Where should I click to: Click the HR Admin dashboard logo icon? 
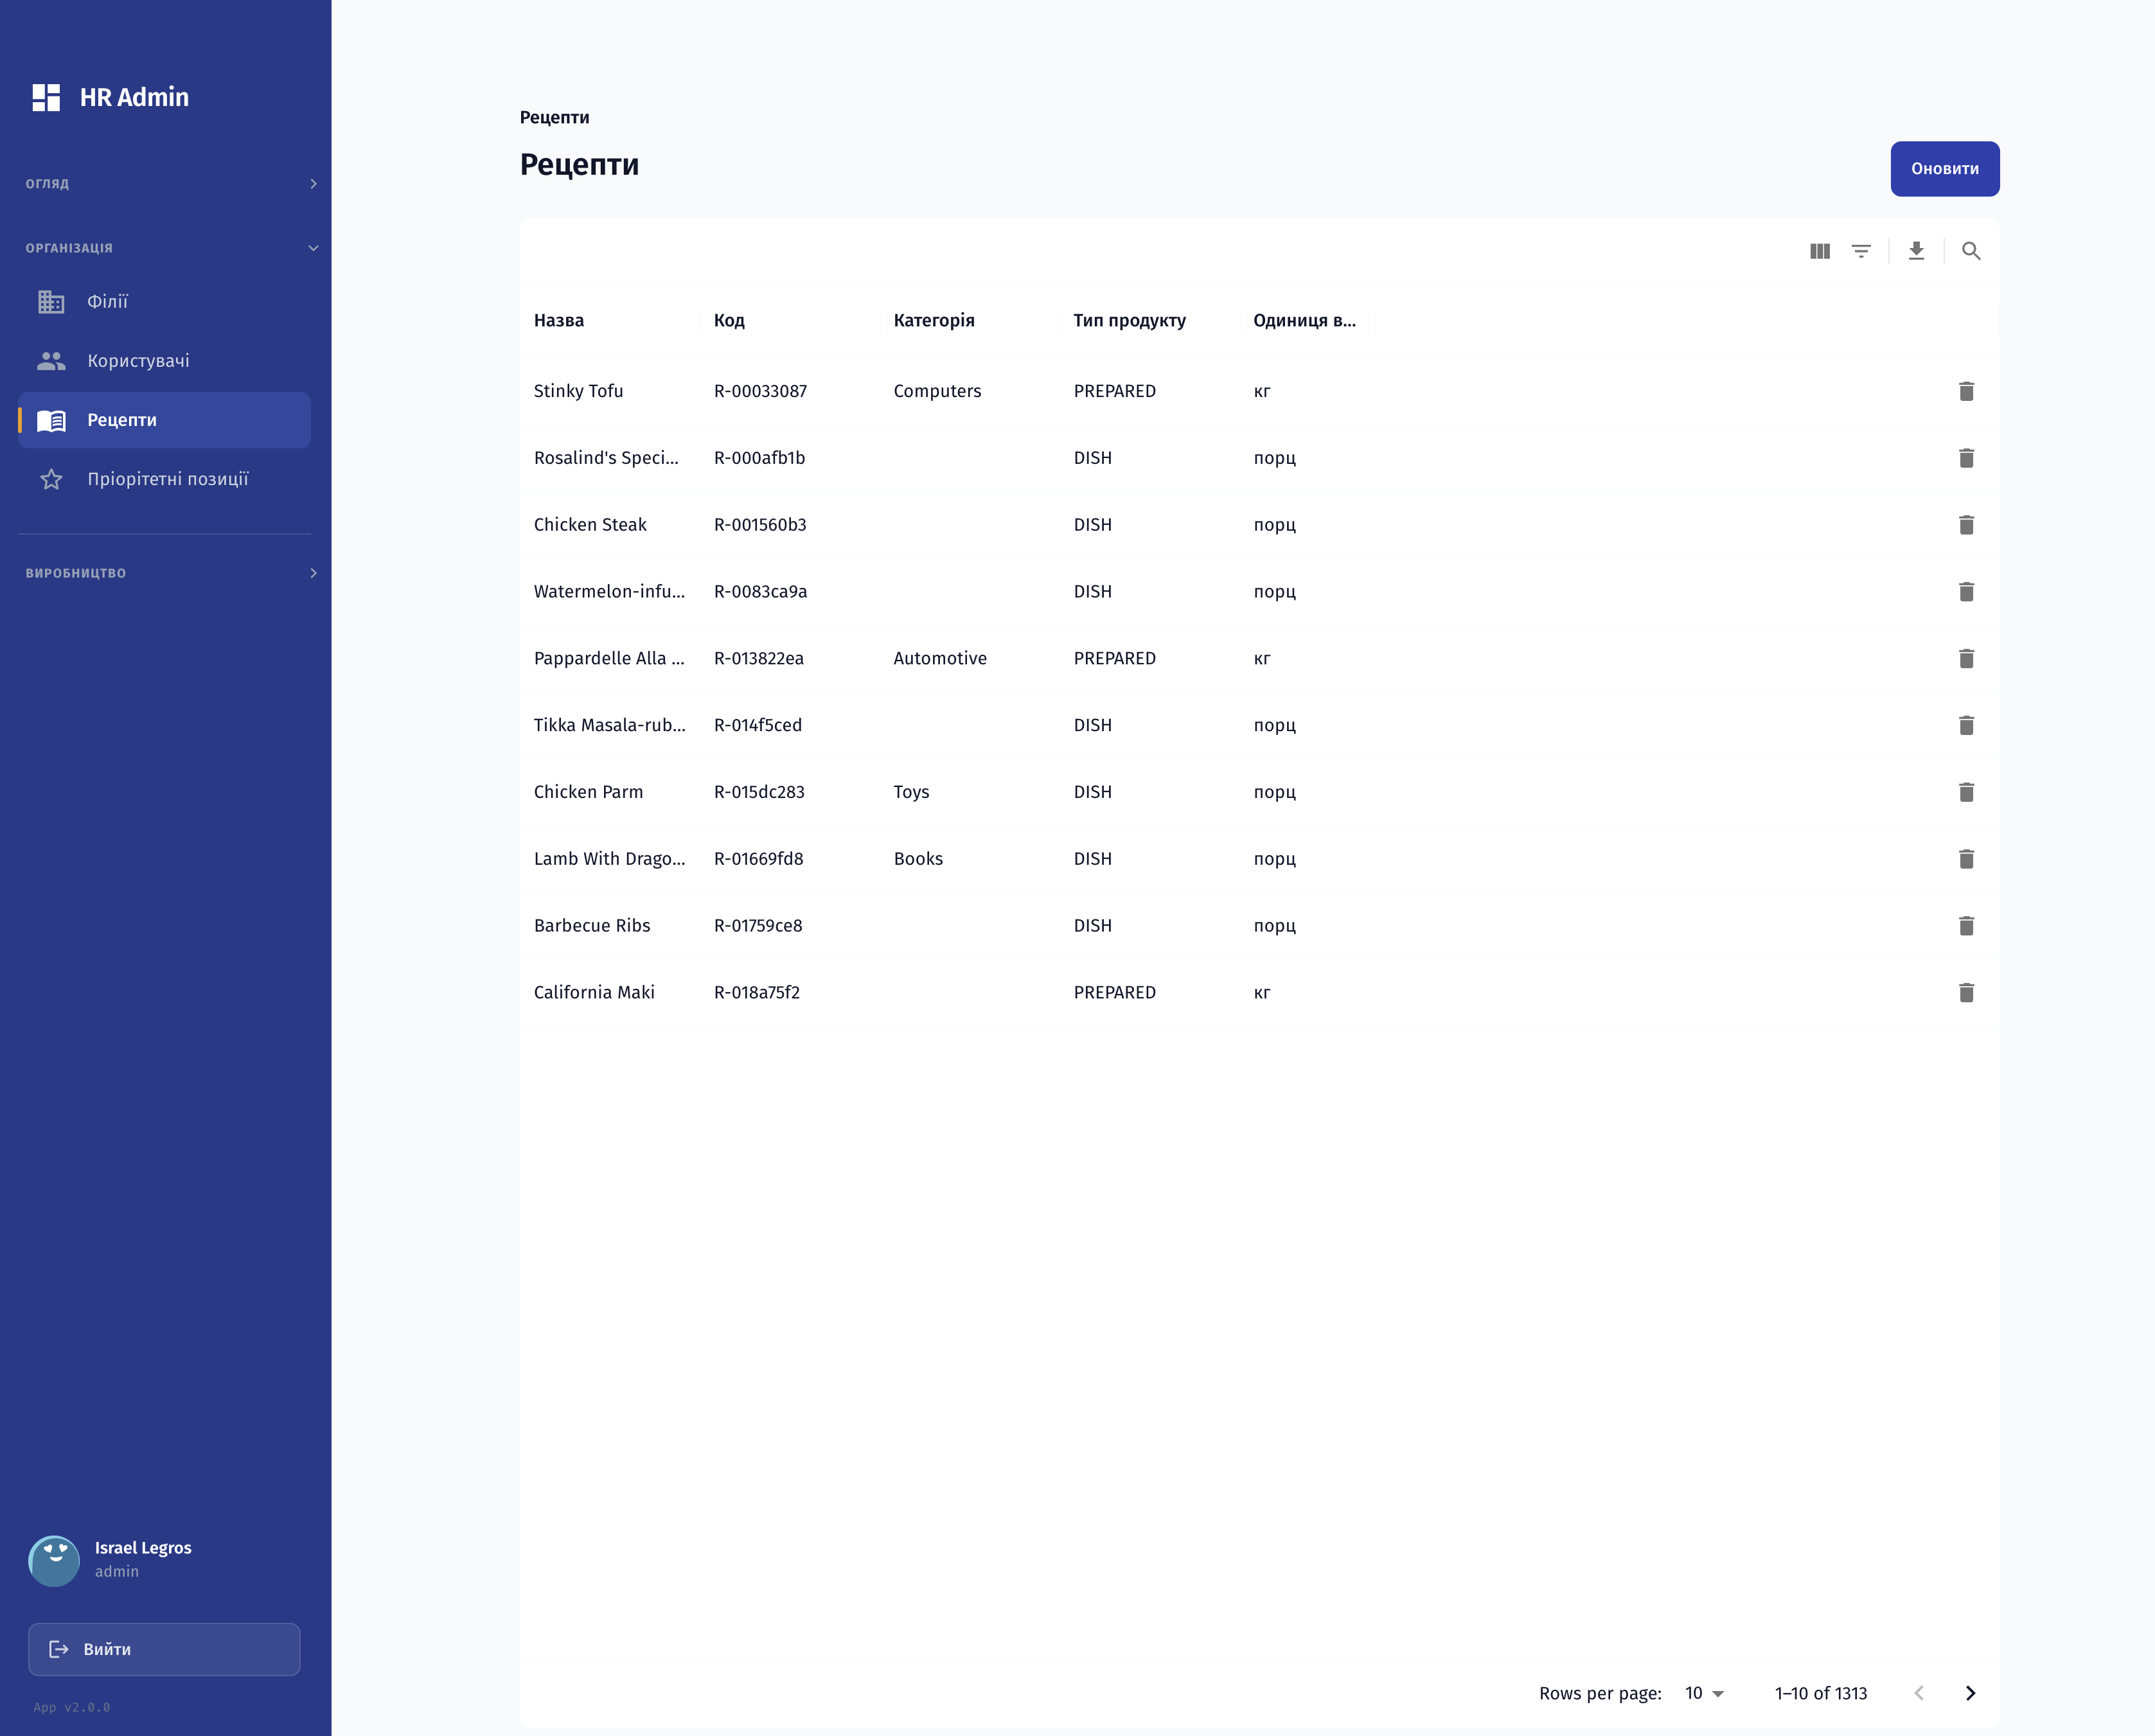click(46, 97)
